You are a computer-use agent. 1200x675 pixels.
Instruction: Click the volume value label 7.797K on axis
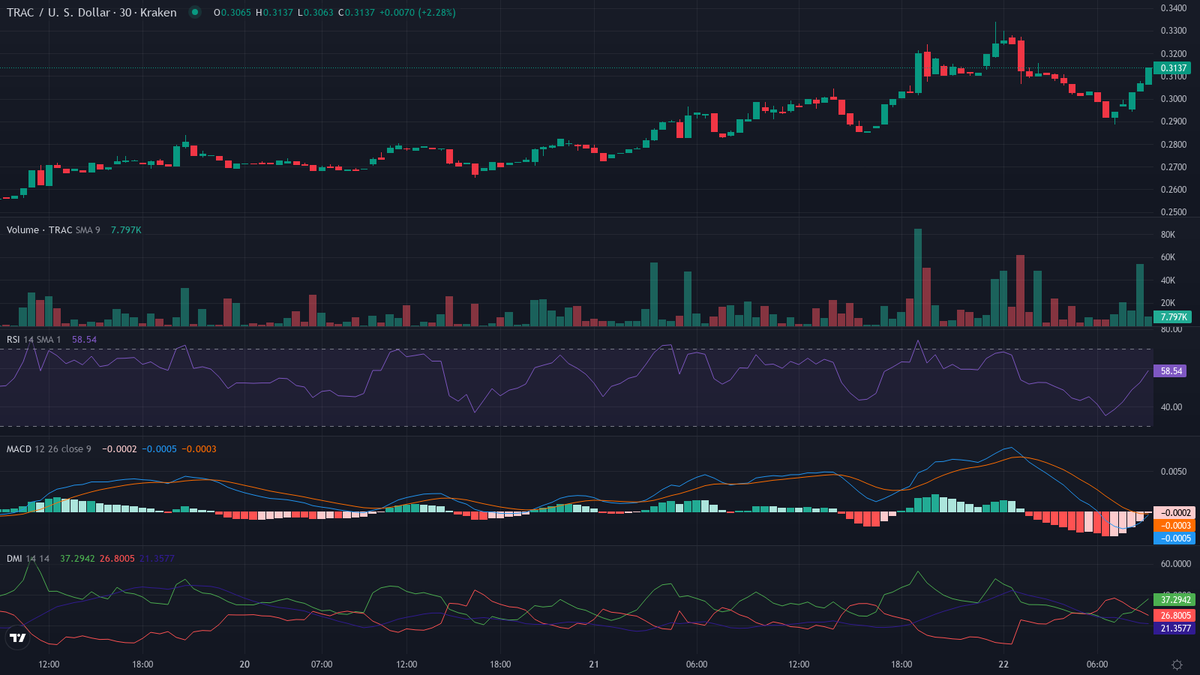(1172, 317)
